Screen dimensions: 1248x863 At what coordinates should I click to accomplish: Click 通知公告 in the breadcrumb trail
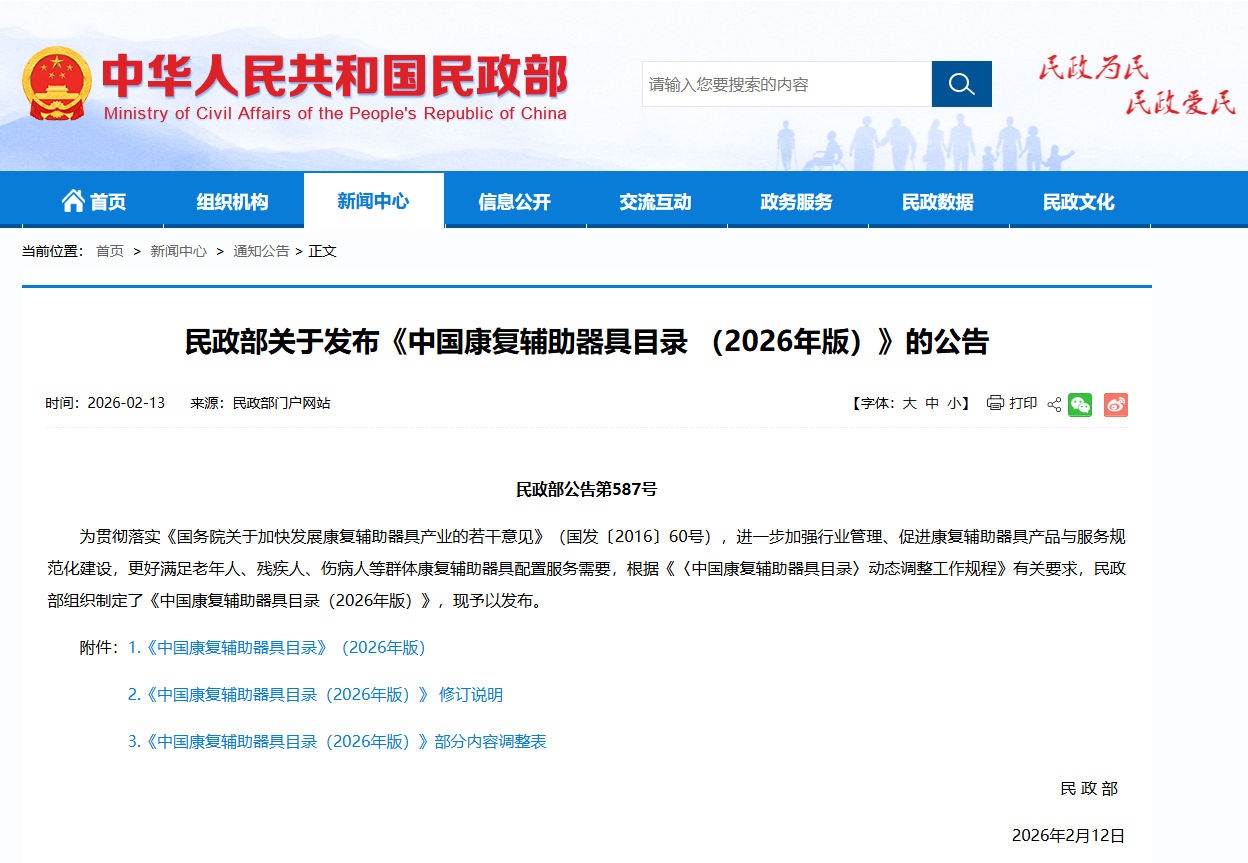click(261, 251)
